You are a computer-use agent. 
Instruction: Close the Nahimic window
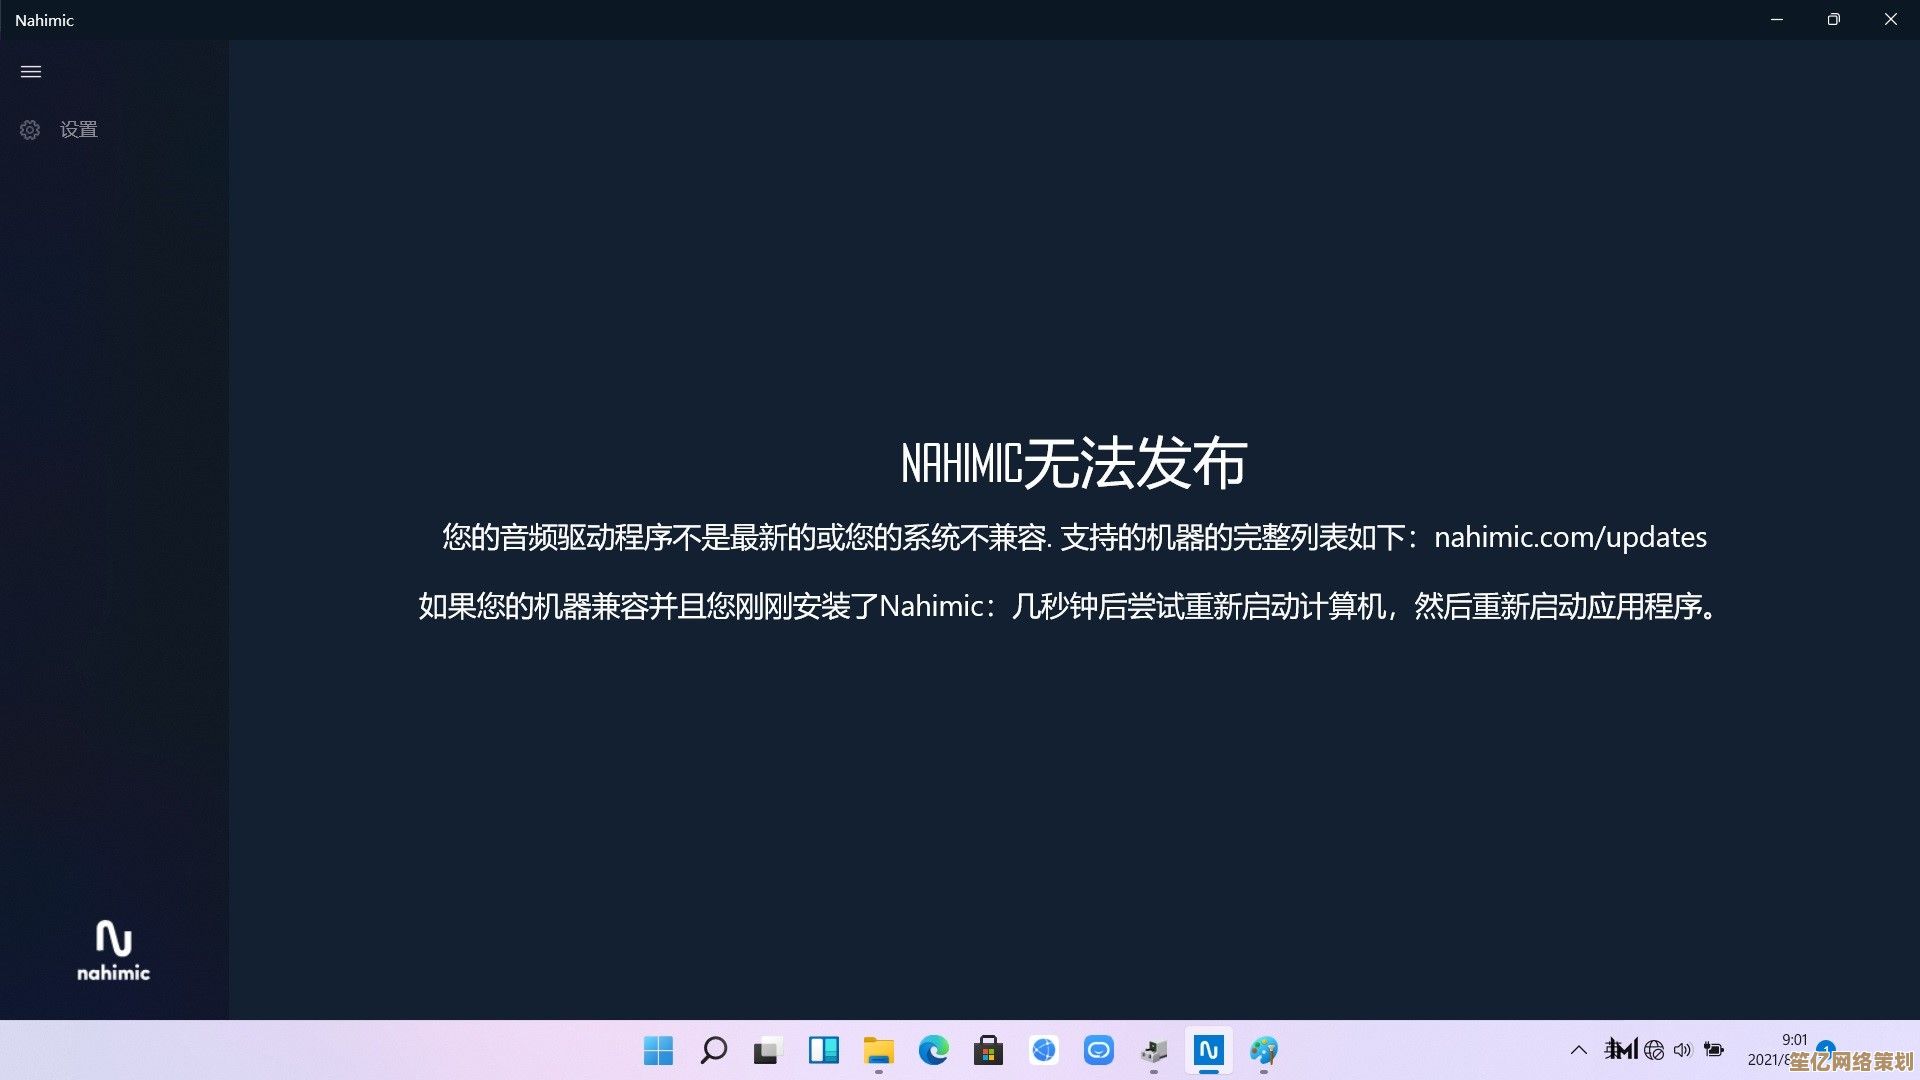[1890, 20]
